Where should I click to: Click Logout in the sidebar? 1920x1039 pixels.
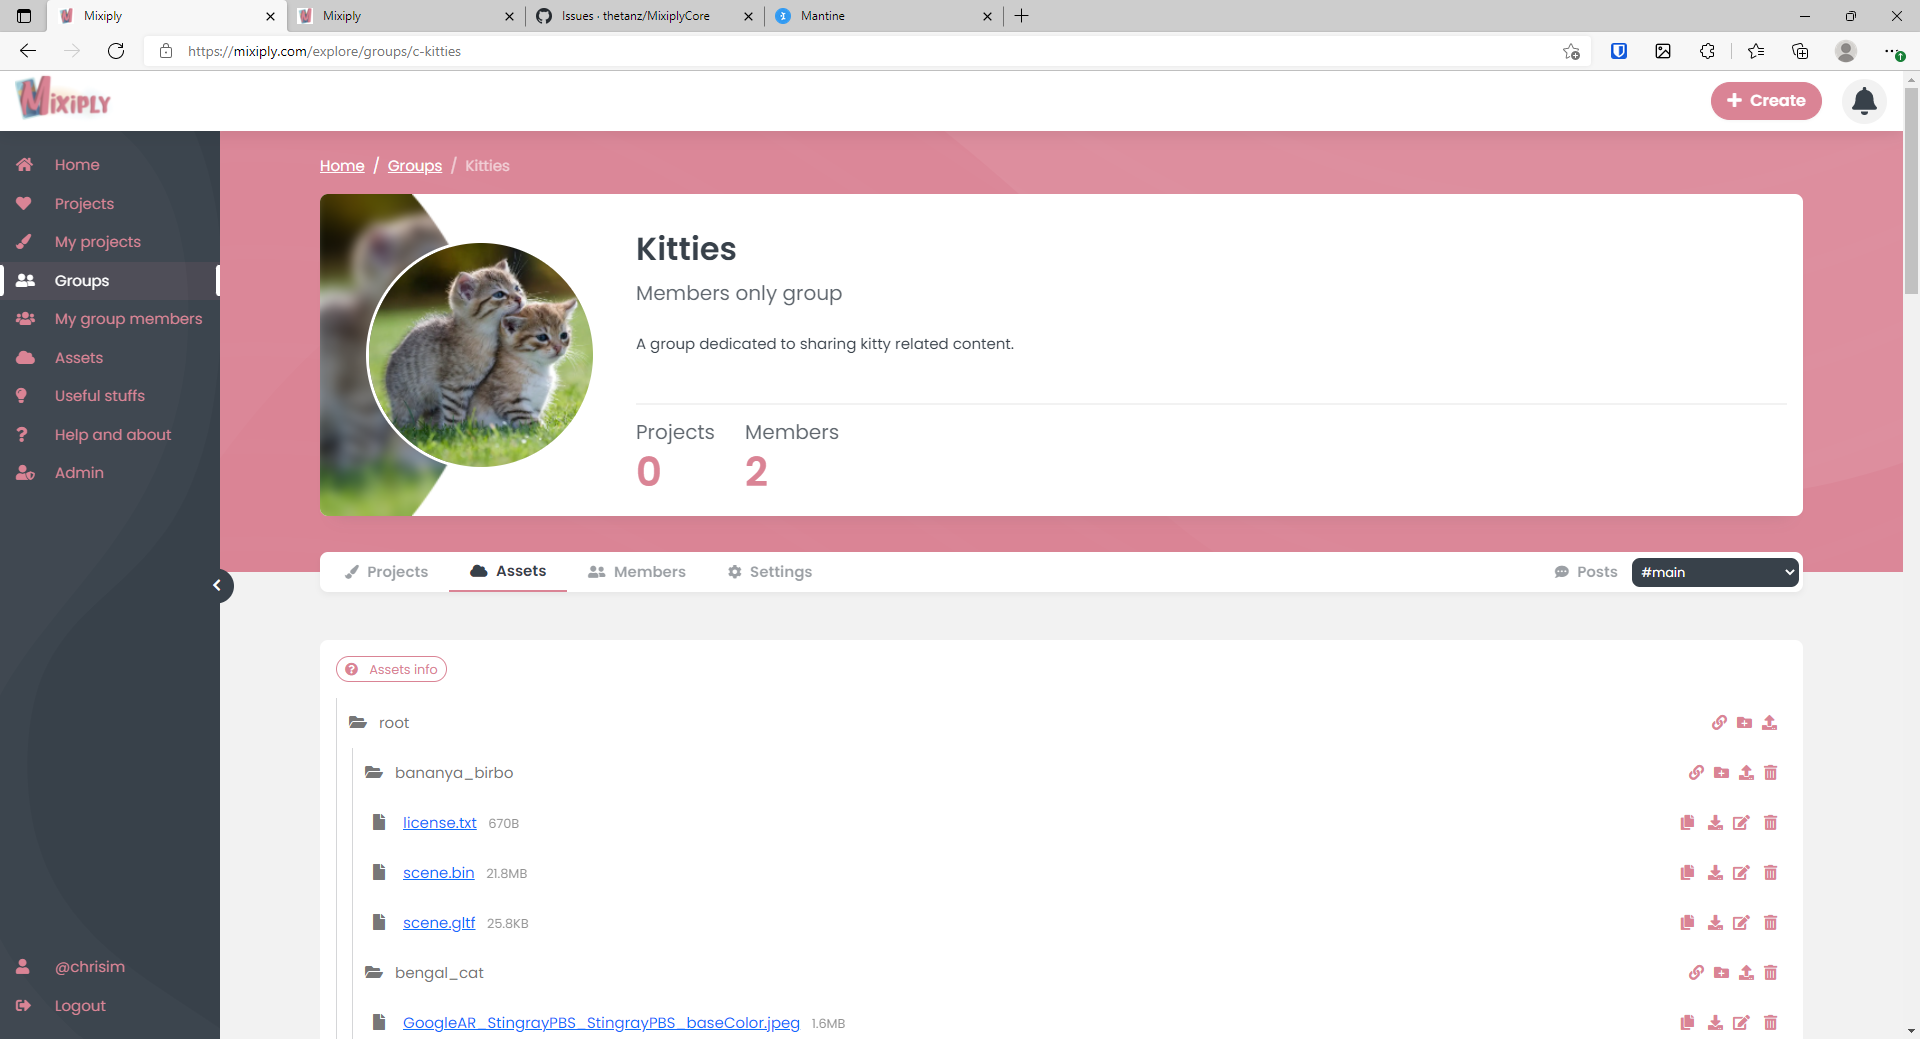110,1005
